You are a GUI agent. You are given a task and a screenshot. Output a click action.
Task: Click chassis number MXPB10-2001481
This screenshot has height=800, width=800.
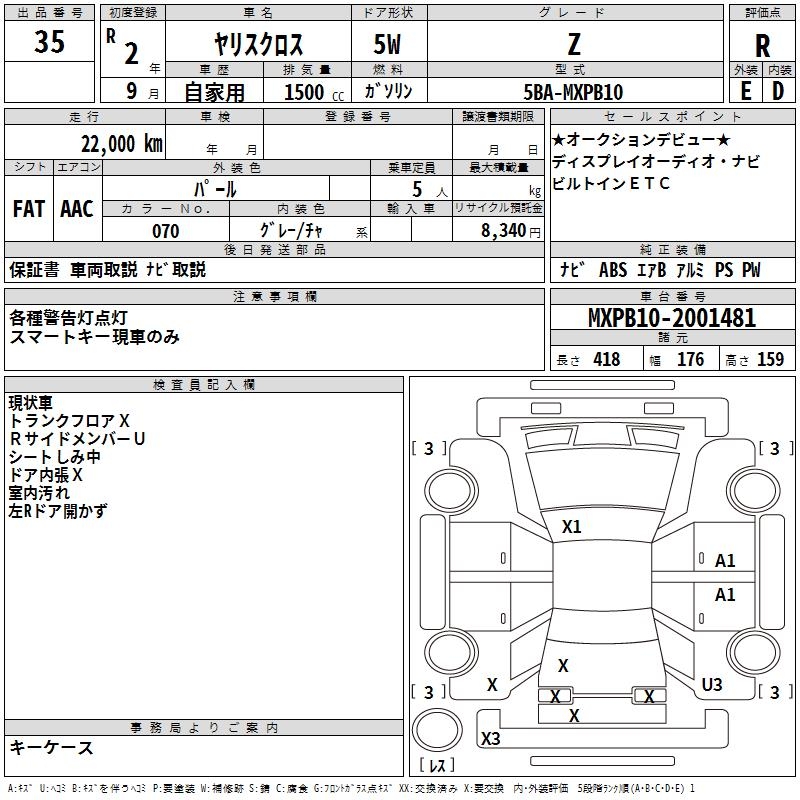672,318
